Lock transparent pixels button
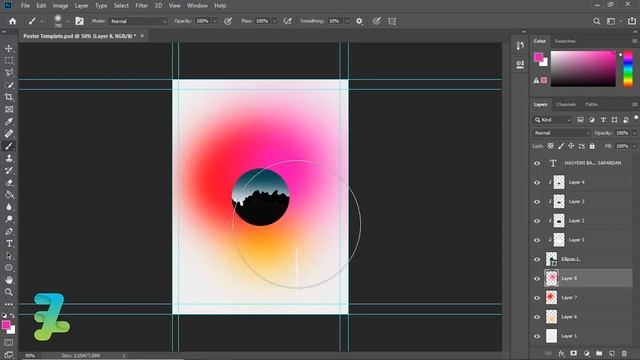640x360 pixels. [x=551, y=146]
